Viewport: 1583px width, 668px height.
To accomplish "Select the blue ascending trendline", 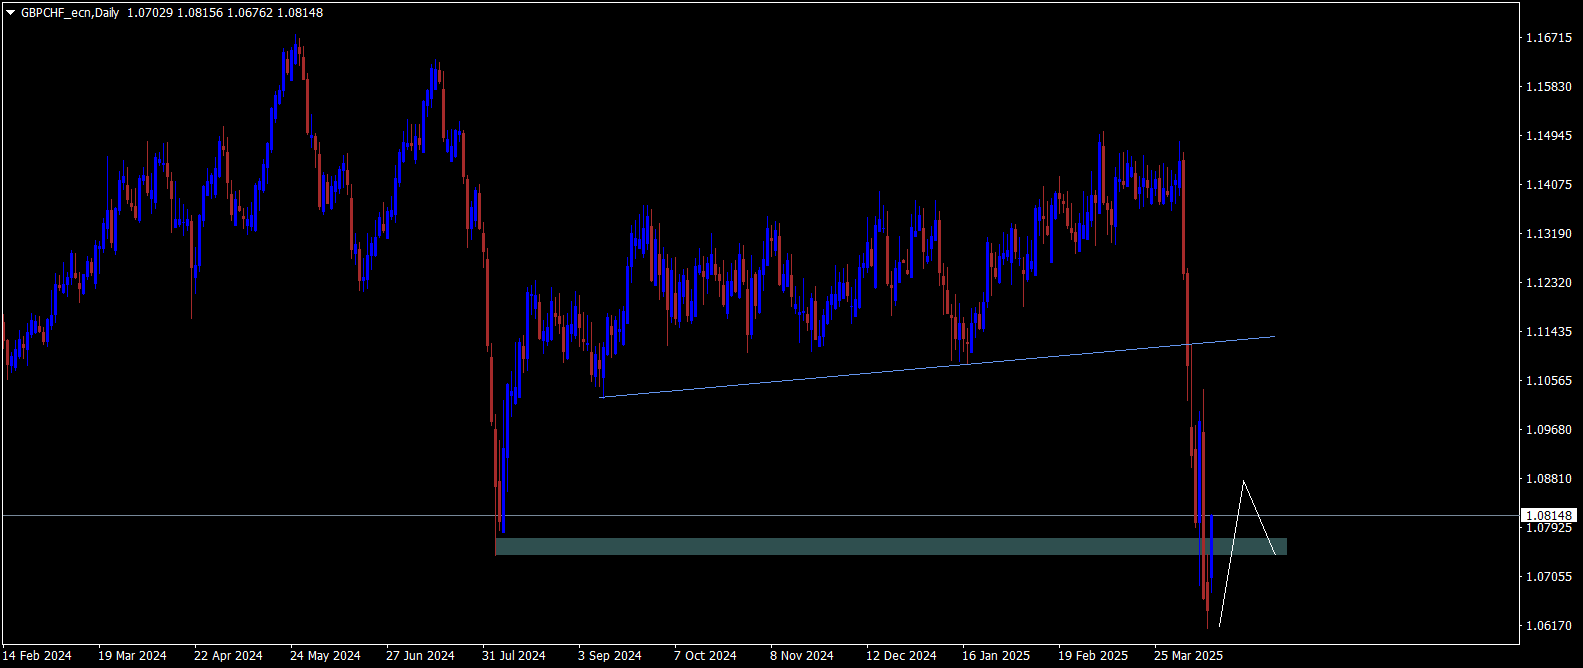I will click(x=900, y=369).
